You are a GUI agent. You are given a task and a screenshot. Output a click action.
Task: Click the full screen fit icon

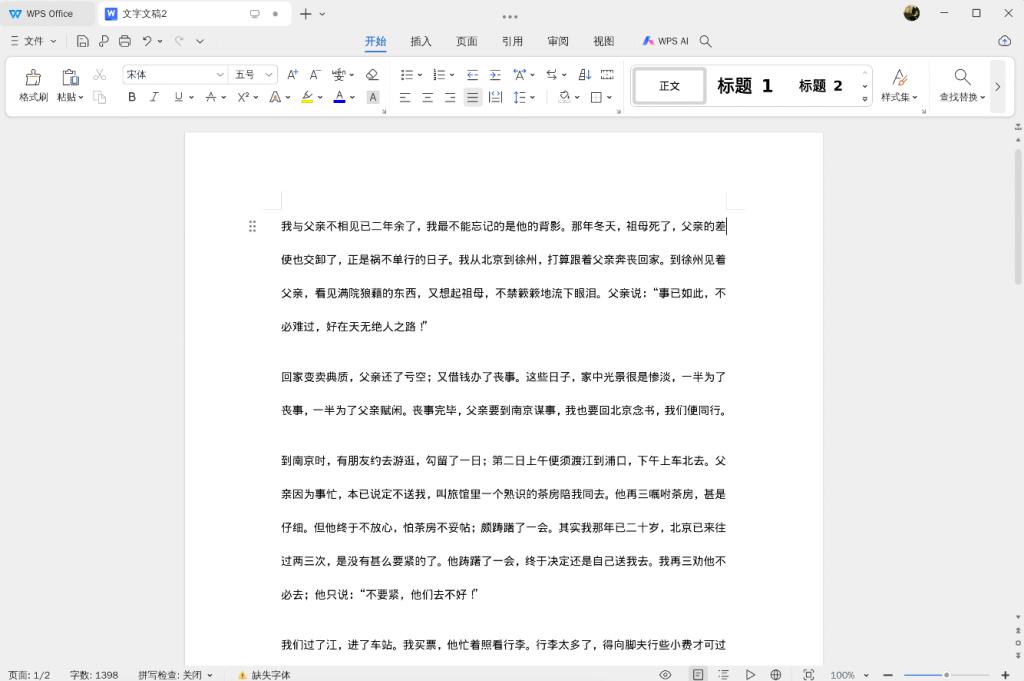tap(808, 674)
